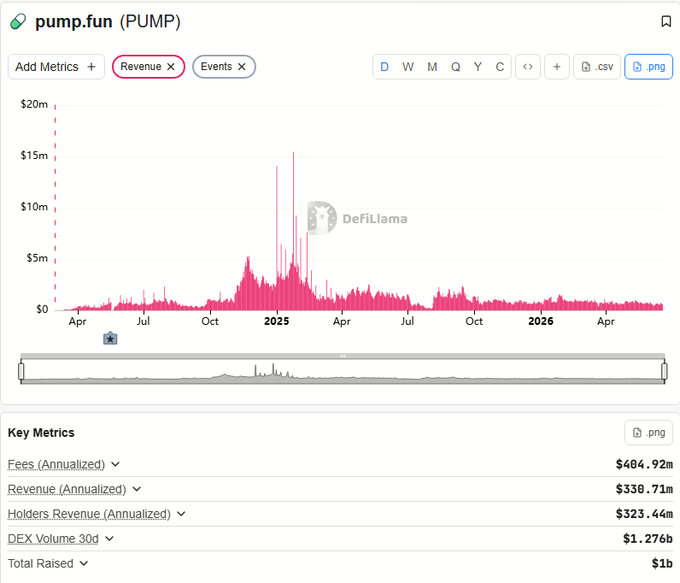
Task: Download Key Metrics as .png
Action: tap(649, 432)
